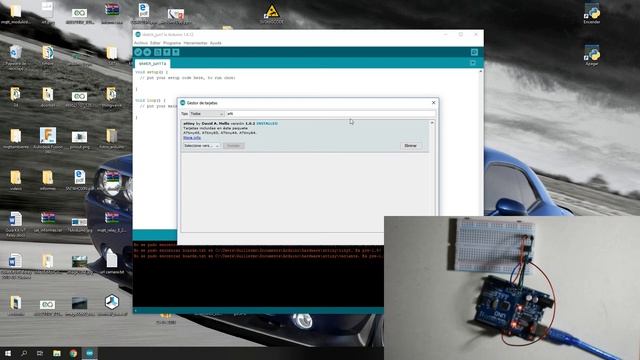Image resolution: width=640 pixels, height=360 pixels.
Task: Open the informes folder on desktop
Action: pyautogui.click(x=48, y=180)
